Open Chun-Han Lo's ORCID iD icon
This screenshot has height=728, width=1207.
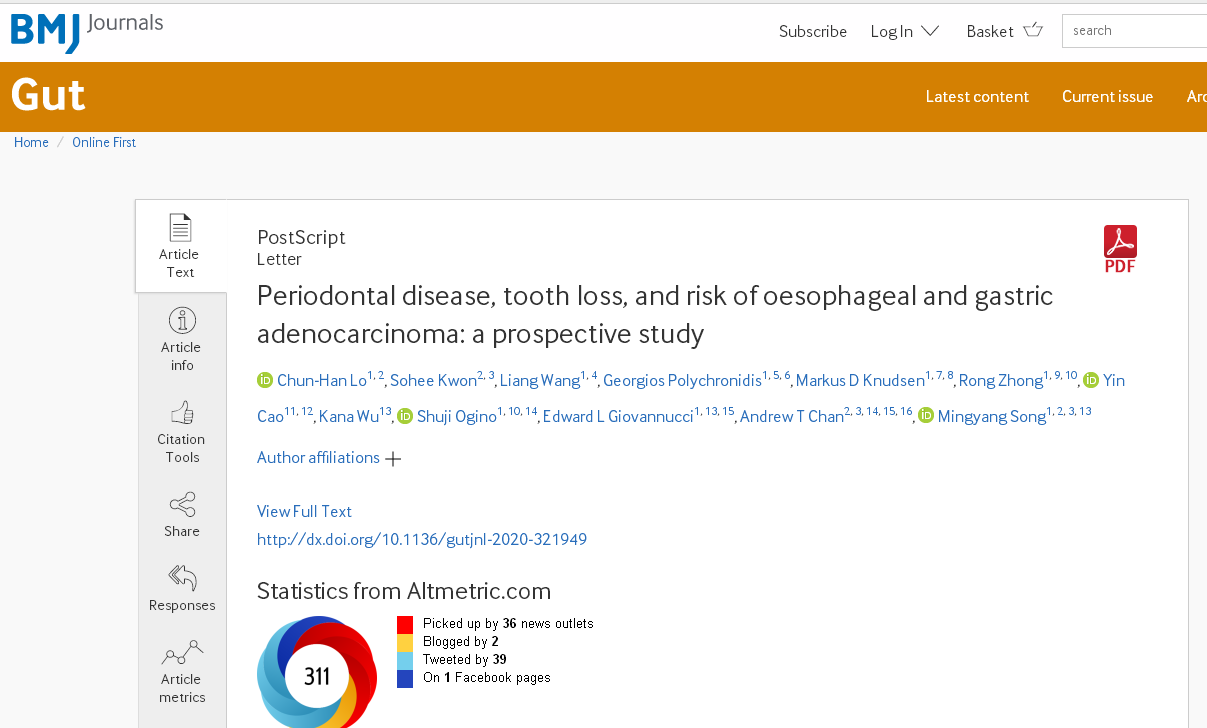pos(265,380)
